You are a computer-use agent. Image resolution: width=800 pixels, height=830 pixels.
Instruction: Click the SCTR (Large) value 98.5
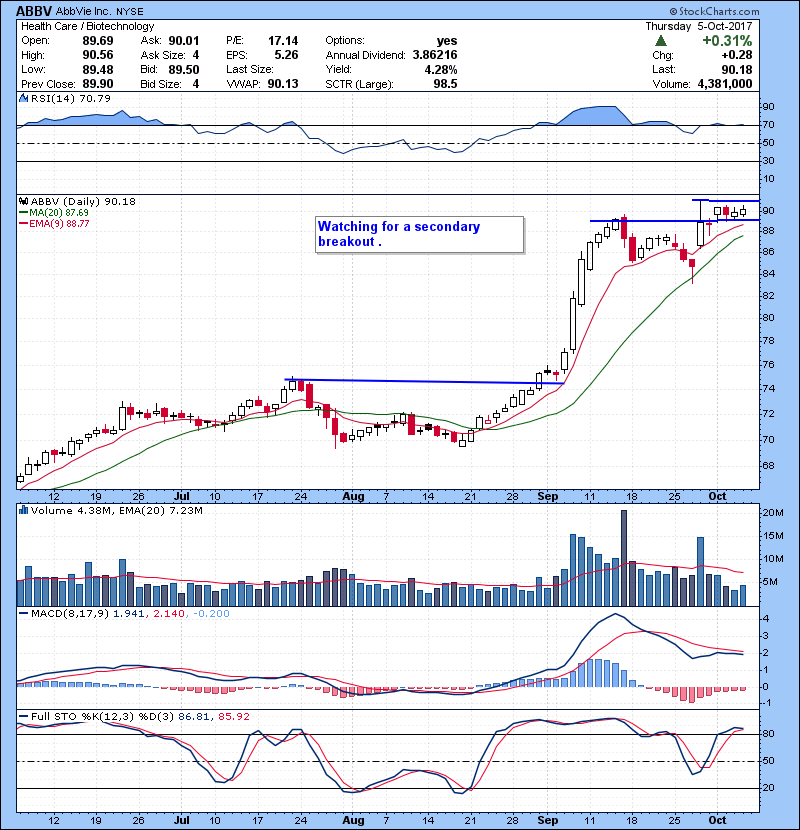(x=445, y=84)
